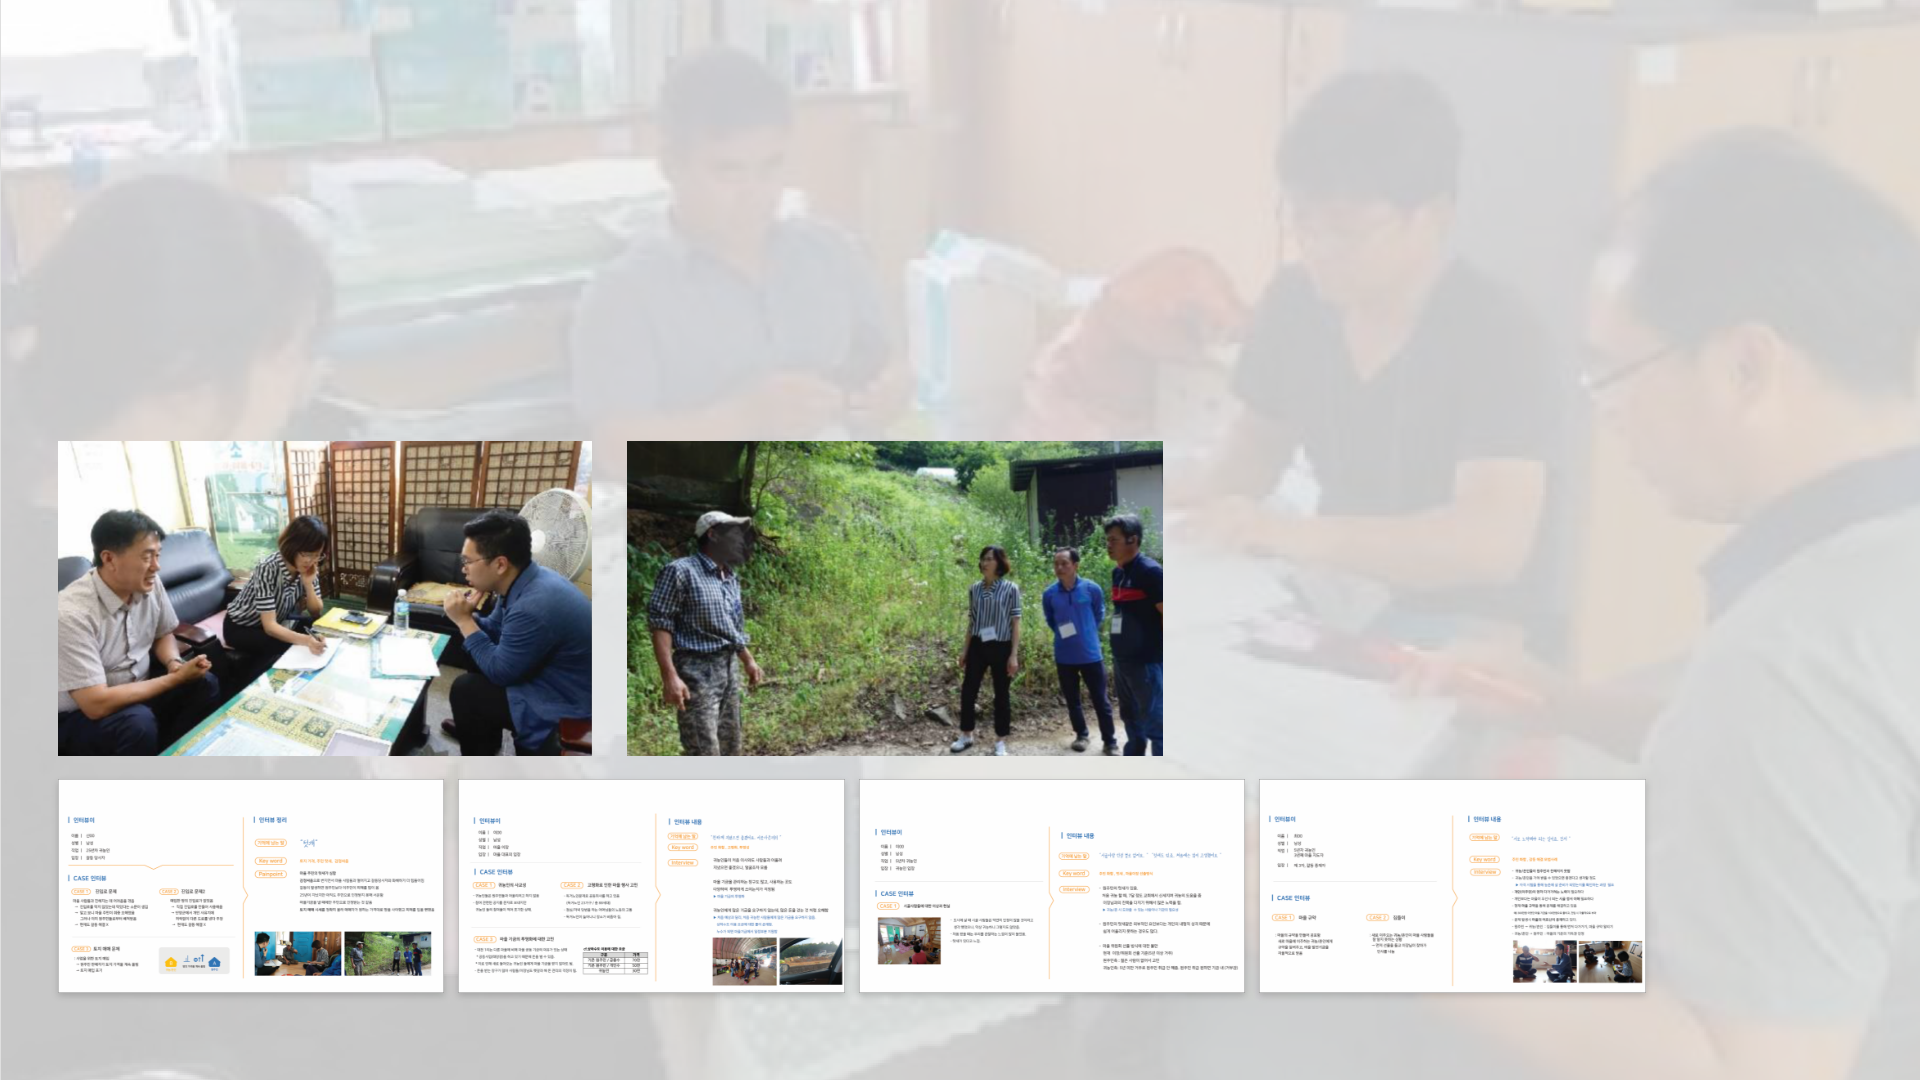The height and width of the screenshot is (1080, 1920).
Task: Click the Key word tag in first slide
Action: point(270,861)
